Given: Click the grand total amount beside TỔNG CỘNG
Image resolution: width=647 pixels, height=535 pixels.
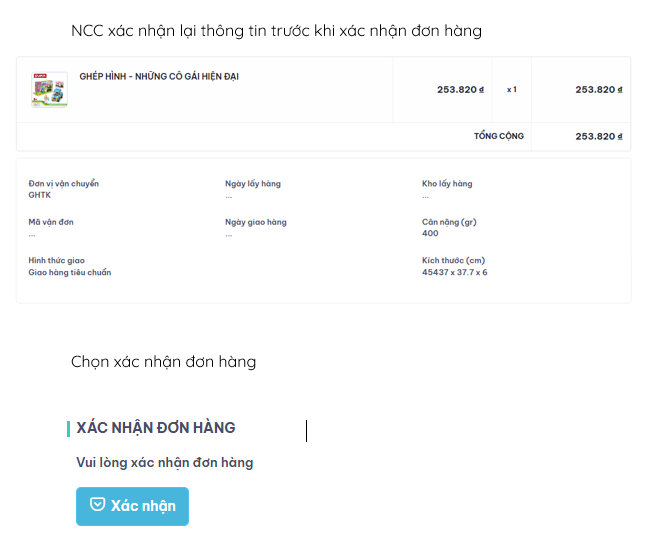Looking at the screenshot, I should click(x=598, y=136).
